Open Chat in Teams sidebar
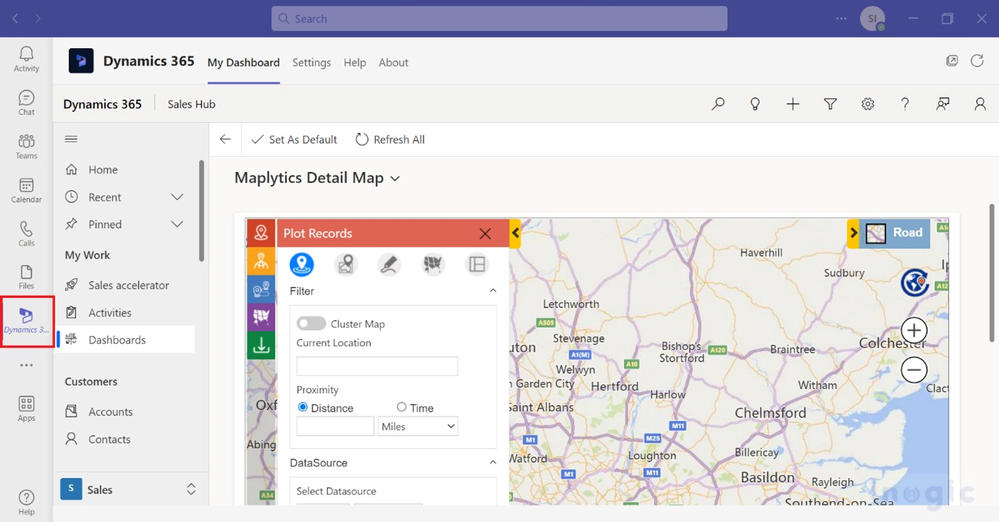 (x=26, y=103)
